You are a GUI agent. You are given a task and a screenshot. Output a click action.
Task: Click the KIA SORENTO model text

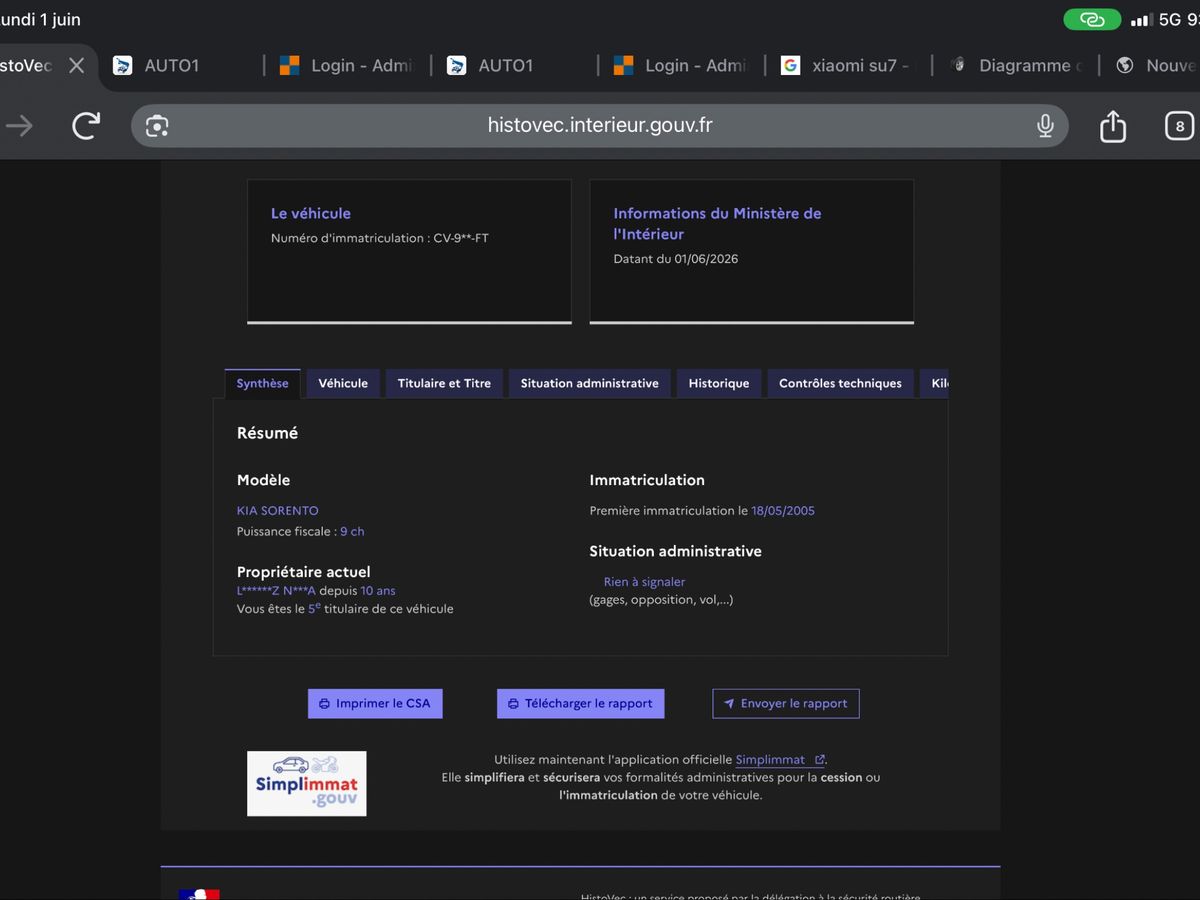(x=278, y=511)
